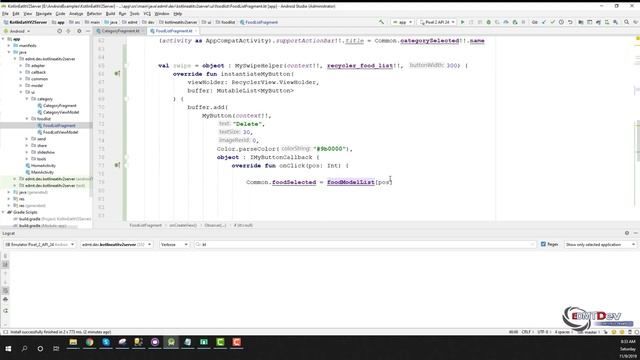Run the app with green play button

(462, 22)
